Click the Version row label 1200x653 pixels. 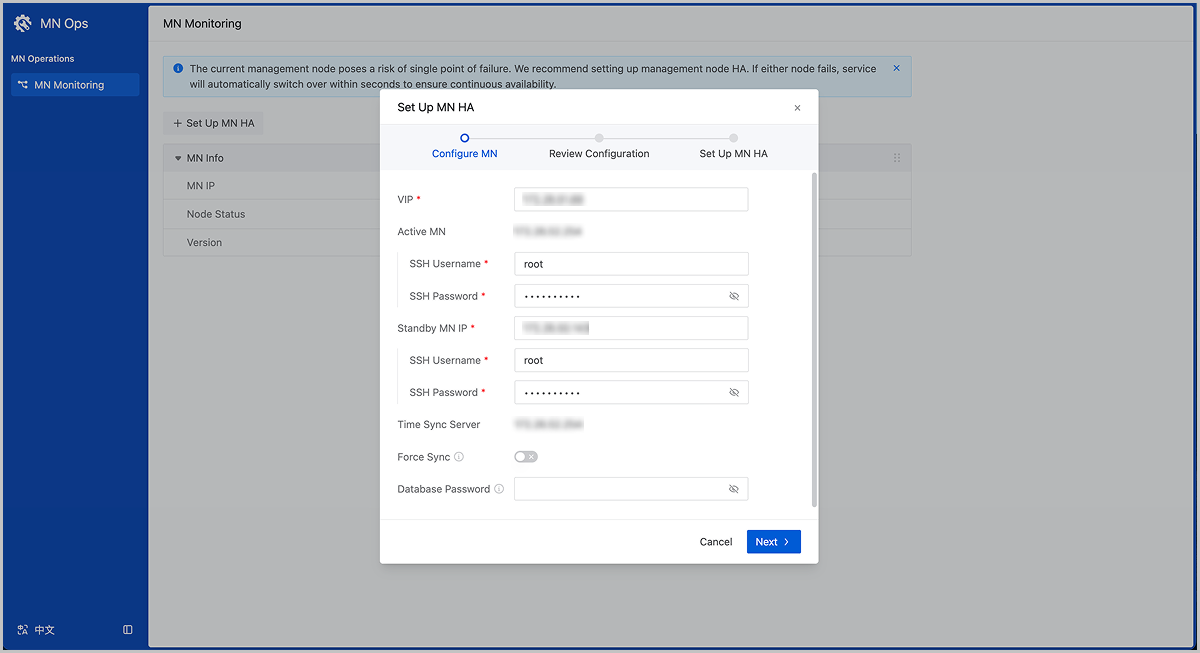point(204,242)
